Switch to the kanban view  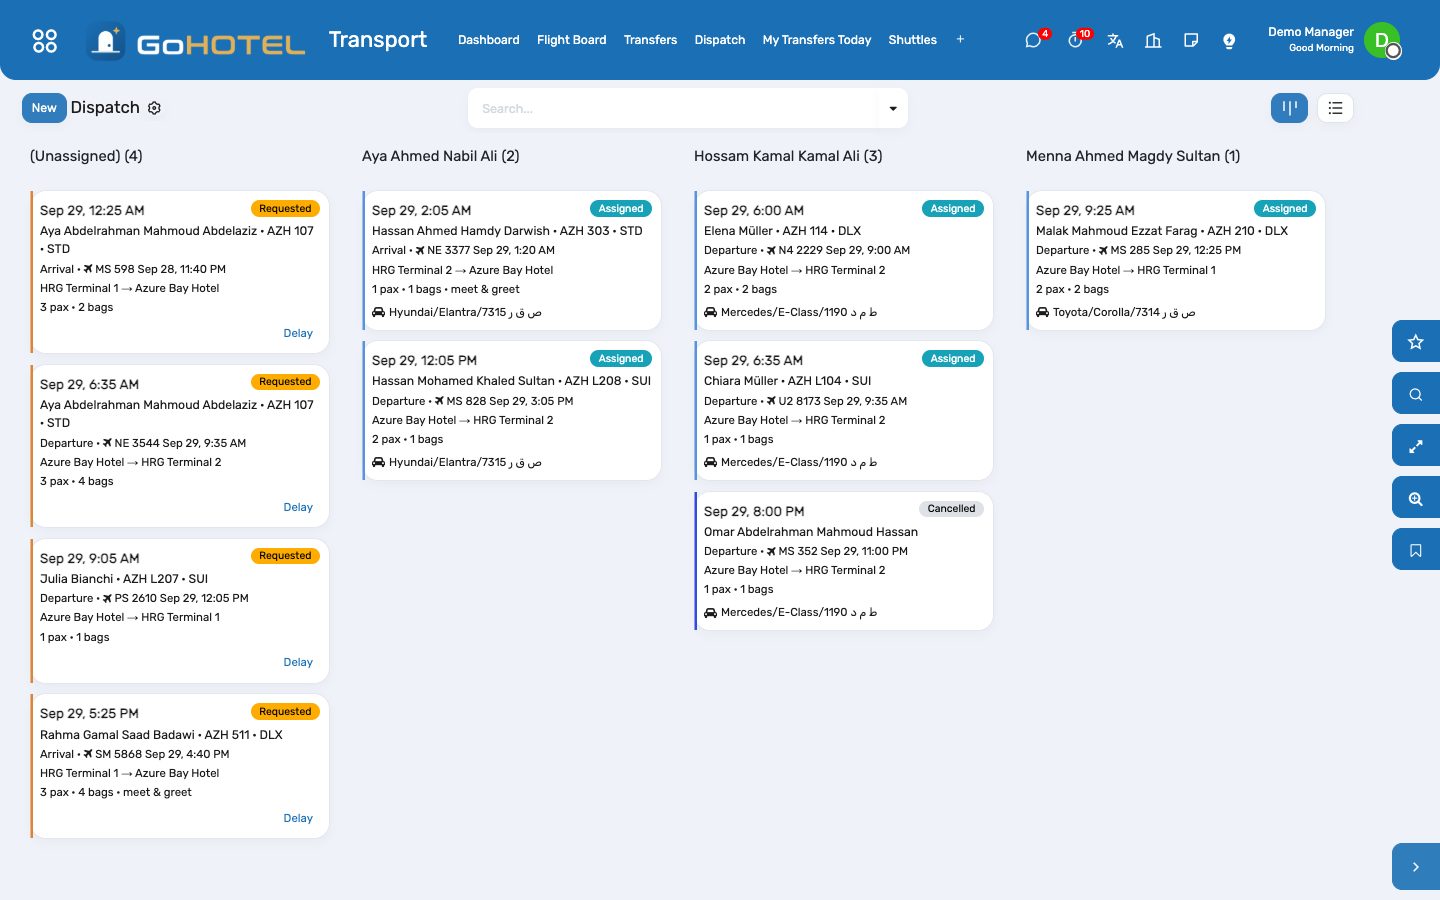1289,108
